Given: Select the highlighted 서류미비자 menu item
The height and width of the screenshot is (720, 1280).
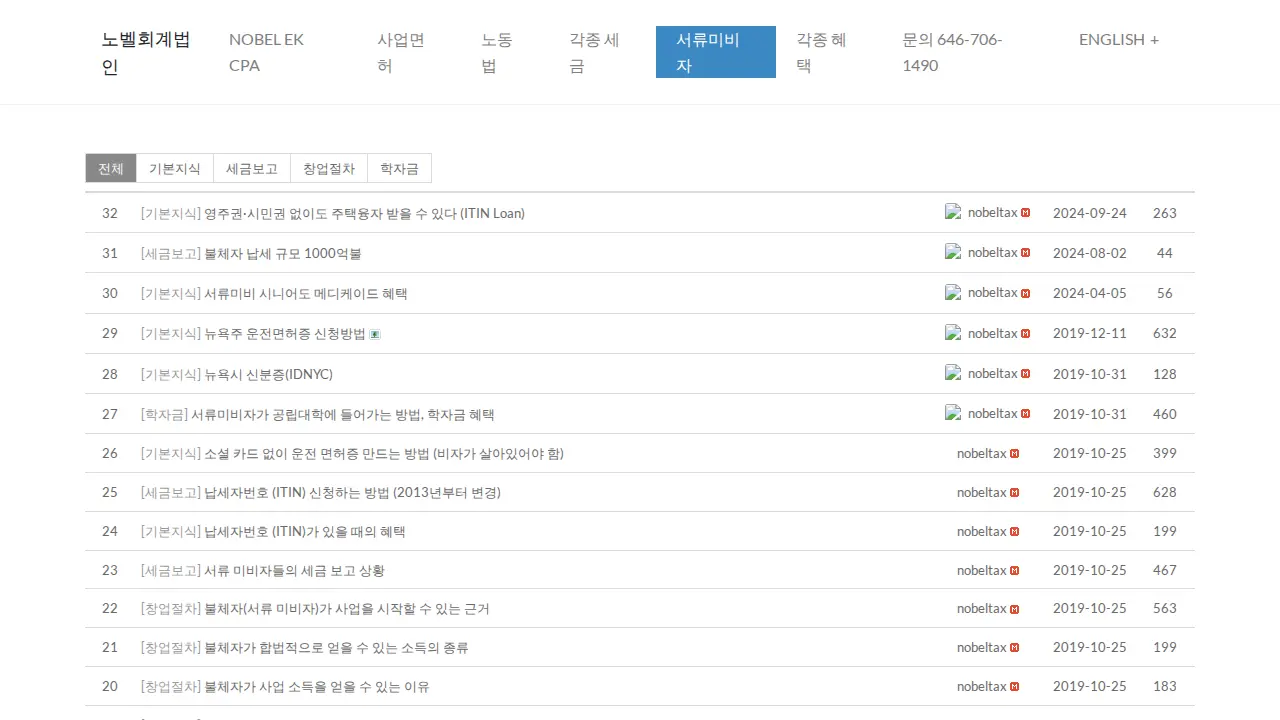Looking at the screenshot, I should (x=716, y=52).
